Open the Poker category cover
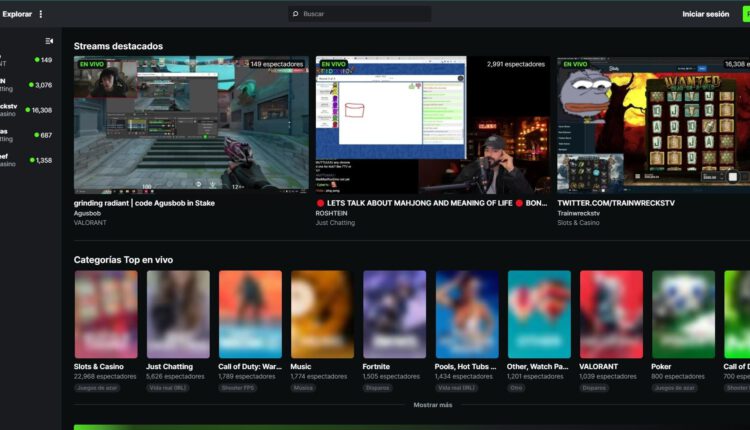This screenshot has width=750, height=430. pyautogui.click(x=684, y=314)
